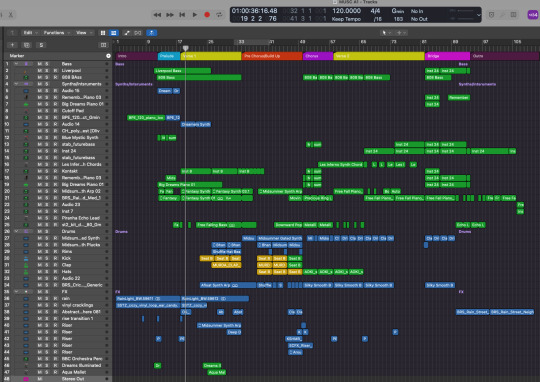Select the Bridge marker
Image resolution: width=540 pixels, height=382 pixels.
click(x=447, y=56)
